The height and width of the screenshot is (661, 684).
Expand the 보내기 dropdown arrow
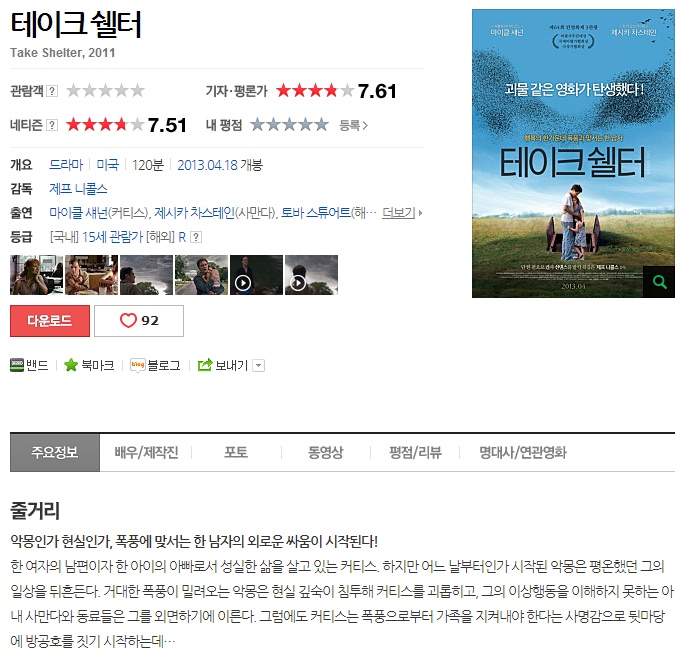click(259, 365)
